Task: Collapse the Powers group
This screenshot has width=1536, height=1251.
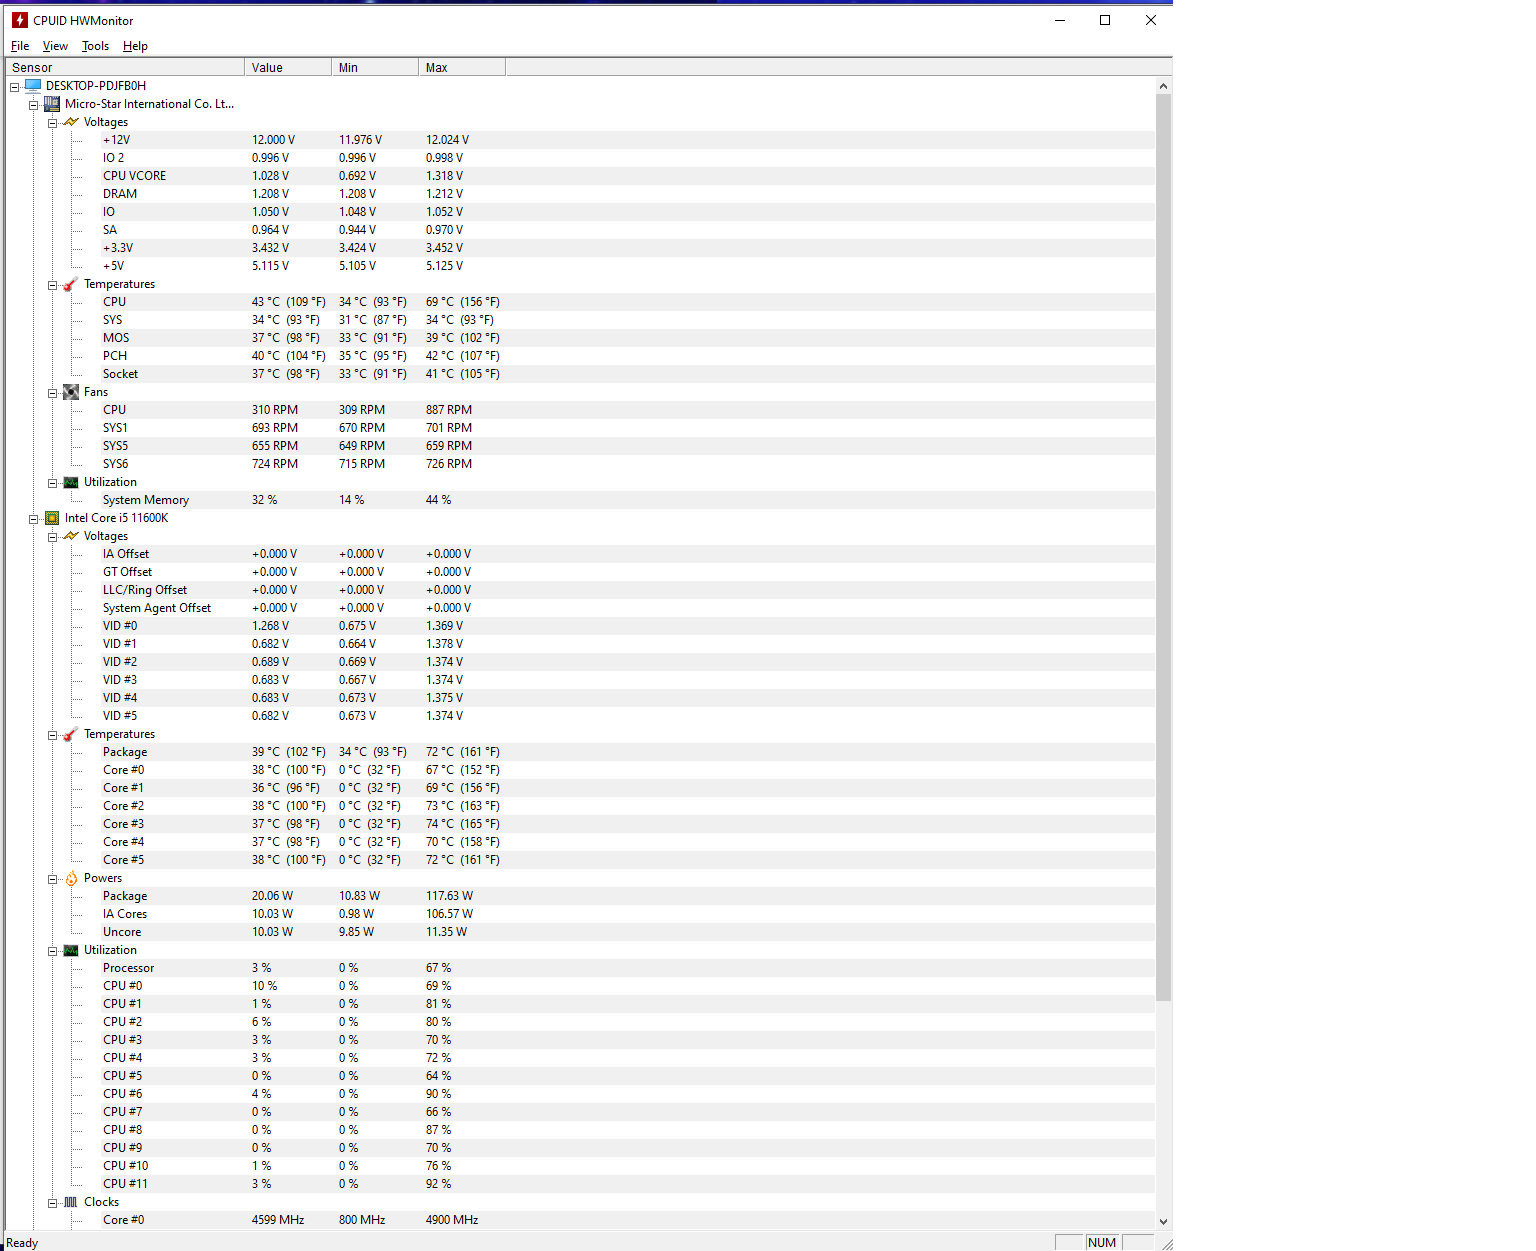Action: click(x=53, y=879)
